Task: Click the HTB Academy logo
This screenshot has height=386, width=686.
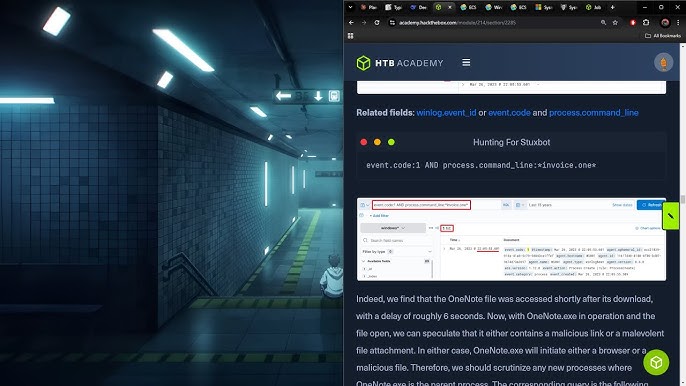Action: pyautogui.click(x=400, y=63)
